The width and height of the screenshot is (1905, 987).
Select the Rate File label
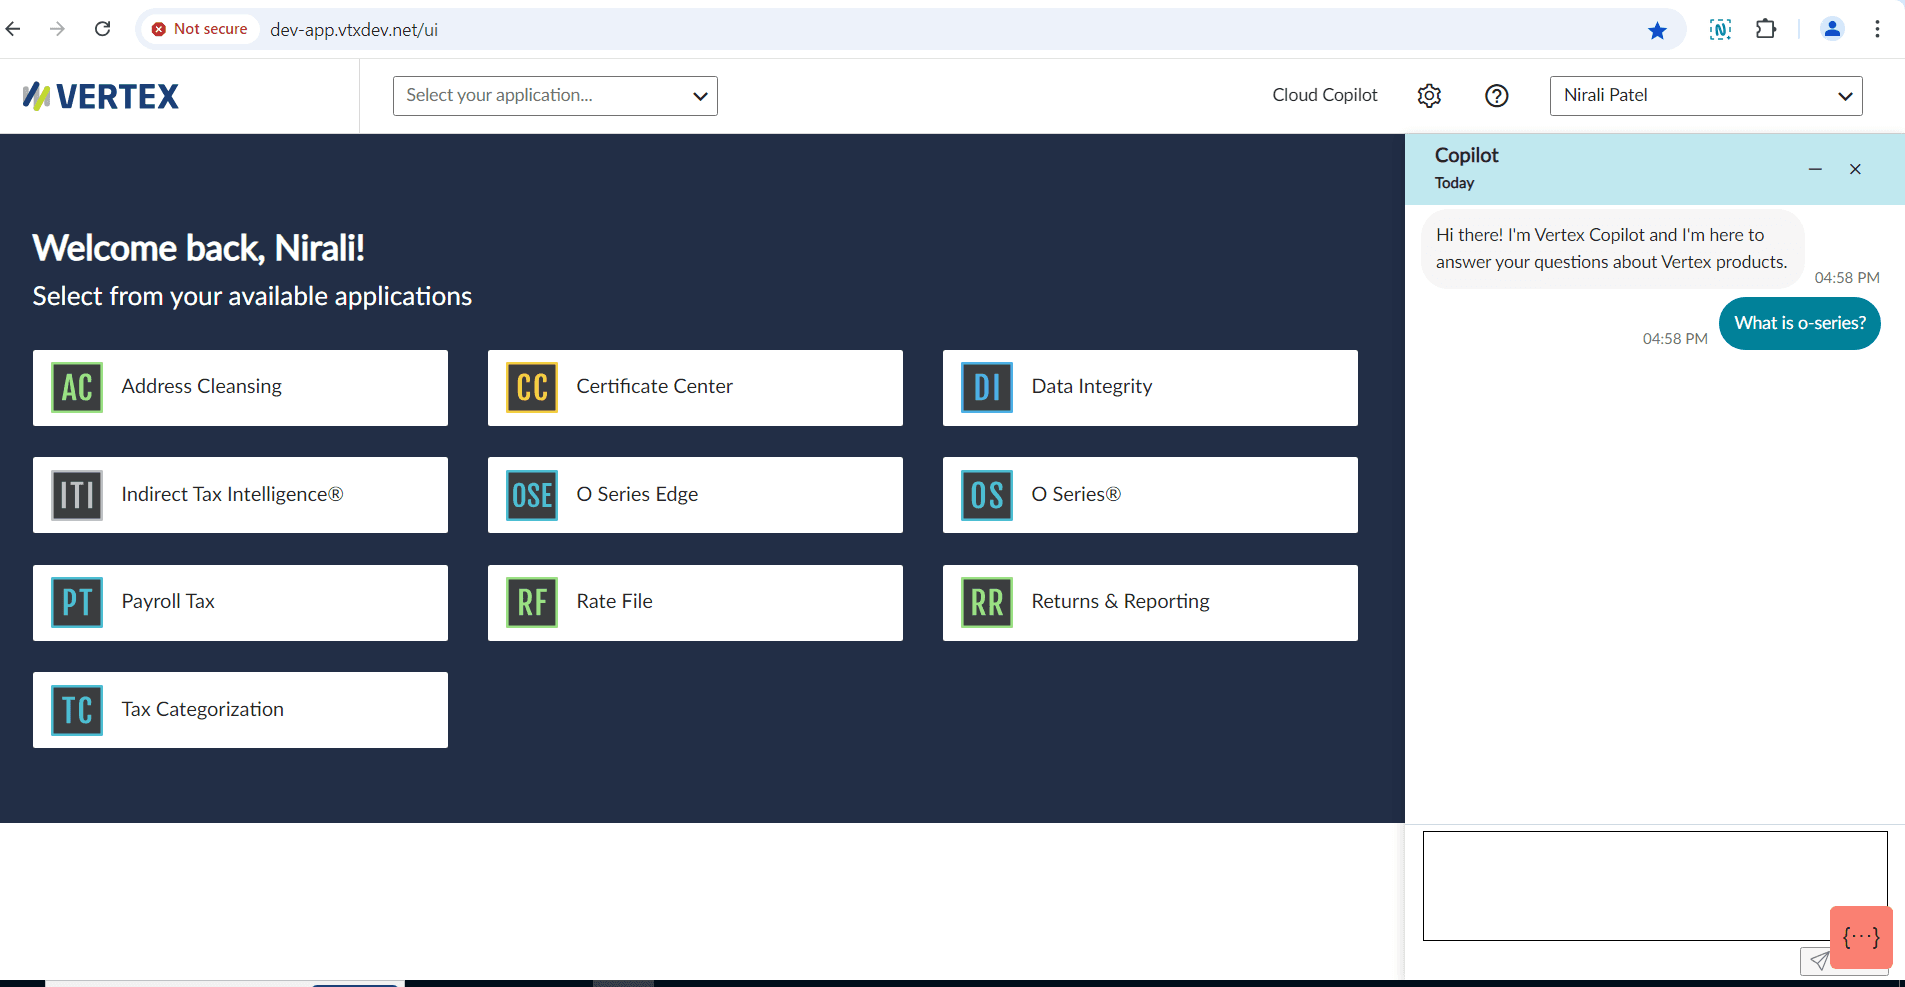tap(614, 601)
